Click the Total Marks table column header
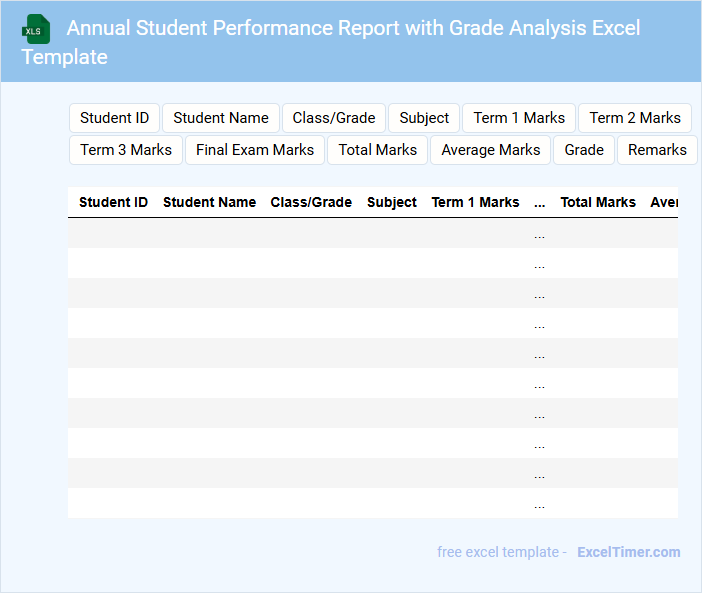This screenshot has height=593, width=702. 598,202
